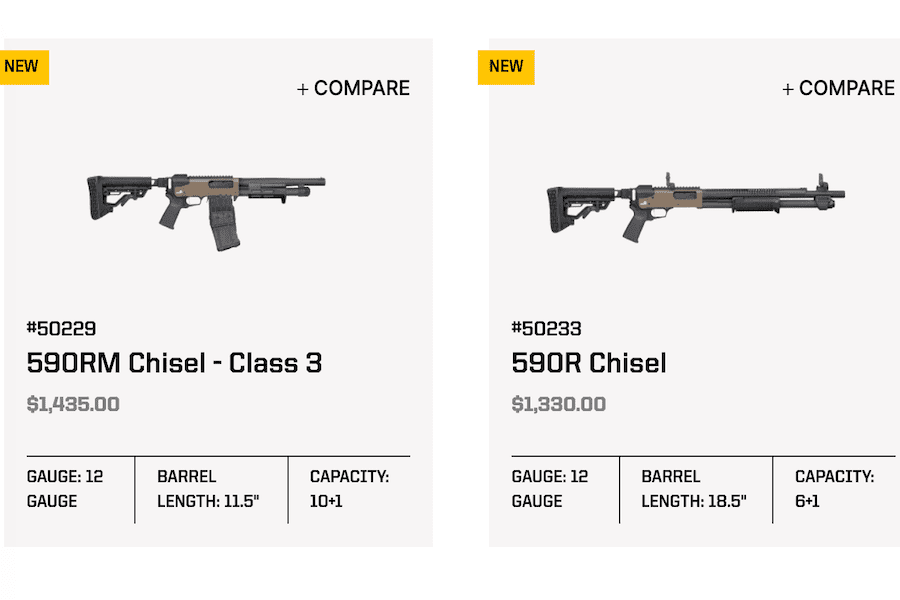Open the 590RM Chisel - Class 3 product page
This screenshot has width=900, height=600.
pyautogui.click(x=174, y=363)
